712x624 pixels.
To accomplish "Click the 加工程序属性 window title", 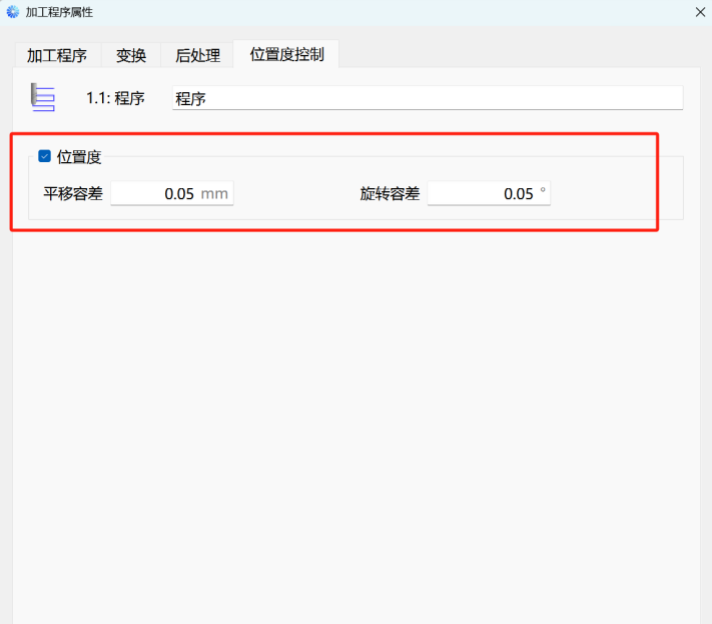I will 59,12.
